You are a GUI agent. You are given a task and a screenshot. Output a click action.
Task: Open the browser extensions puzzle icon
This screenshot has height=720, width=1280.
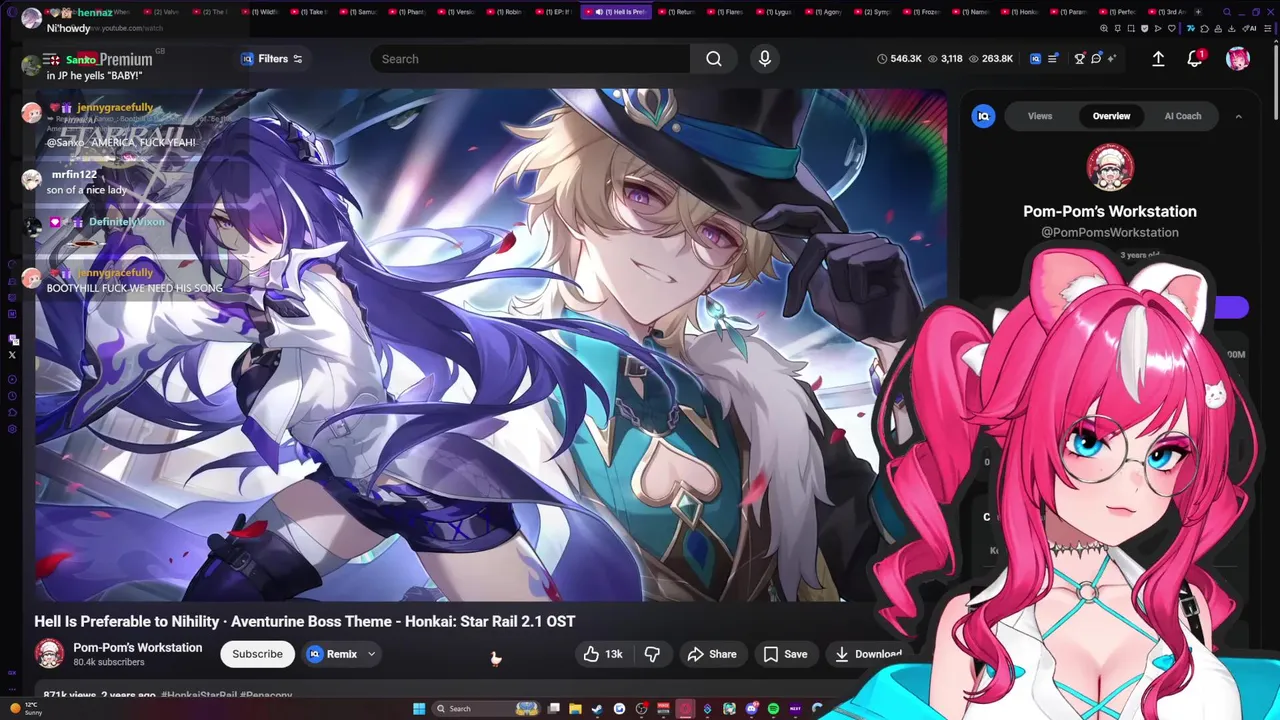(x=1204, y=28)
